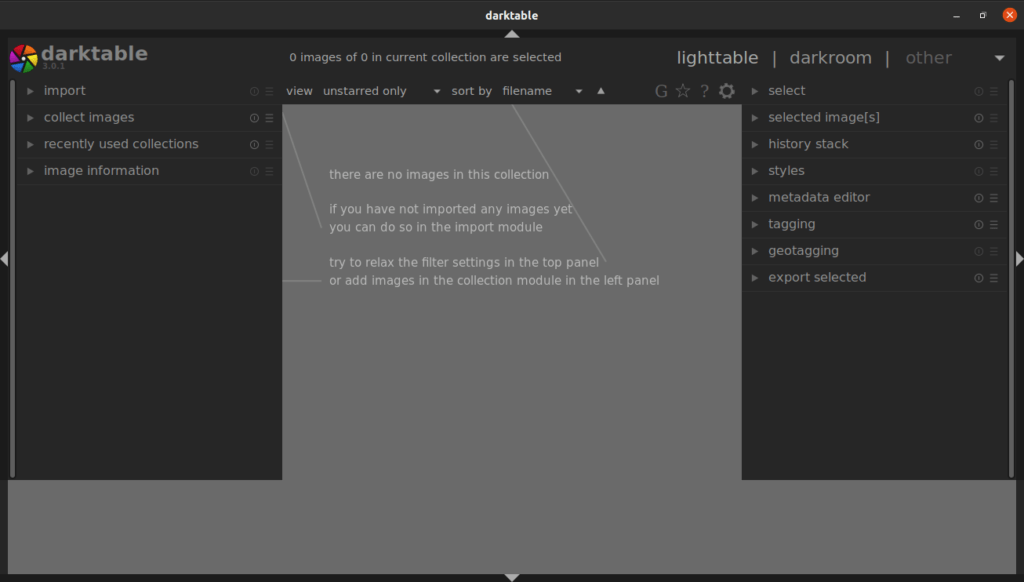Click the export selected reset icon

[978, 278]
